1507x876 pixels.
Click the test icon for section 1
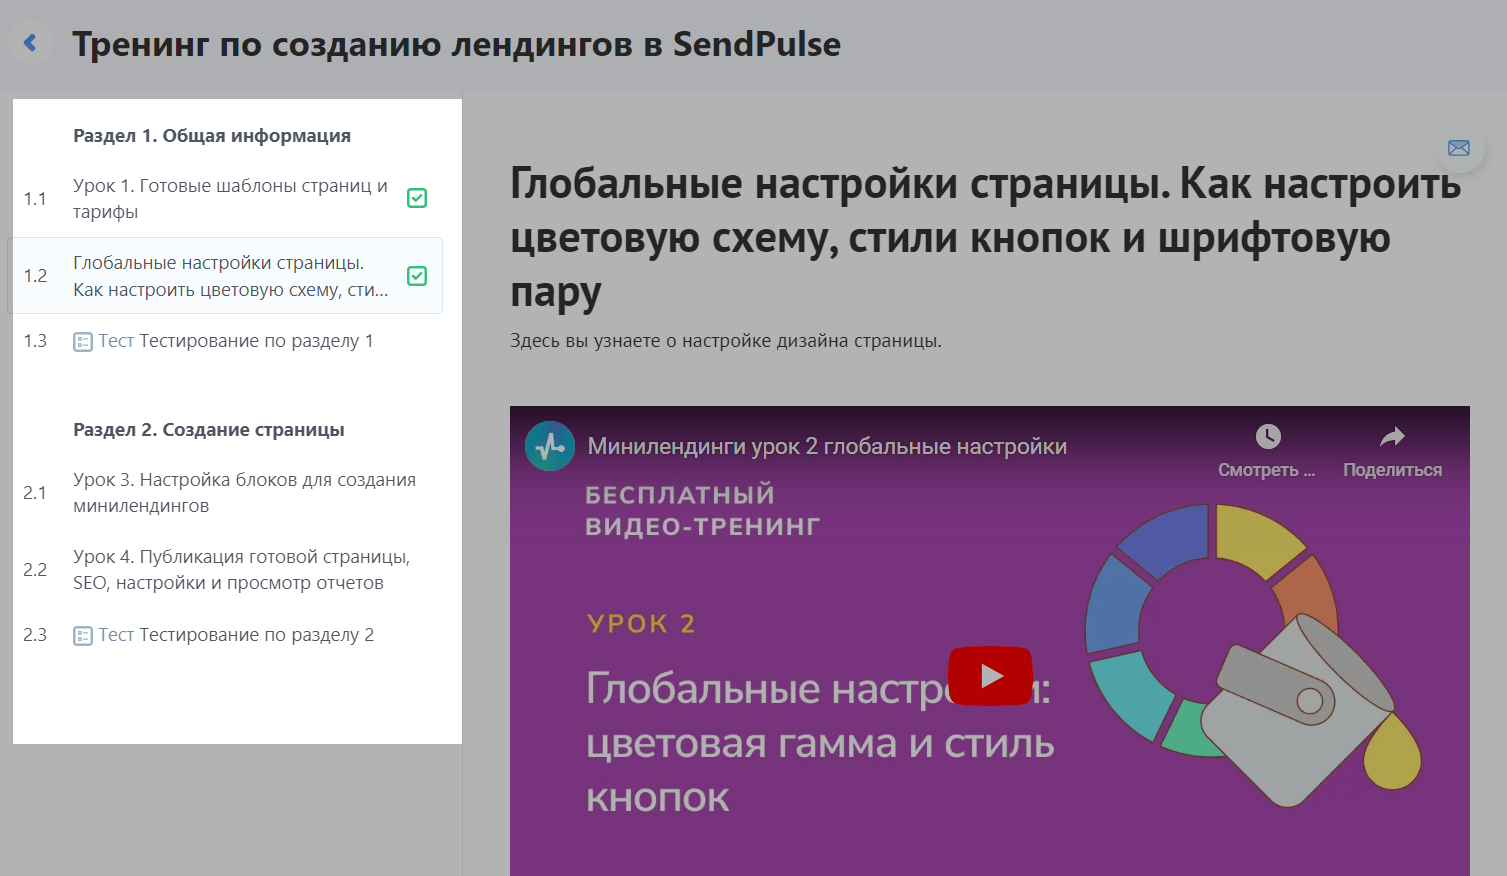pos(83,342)
